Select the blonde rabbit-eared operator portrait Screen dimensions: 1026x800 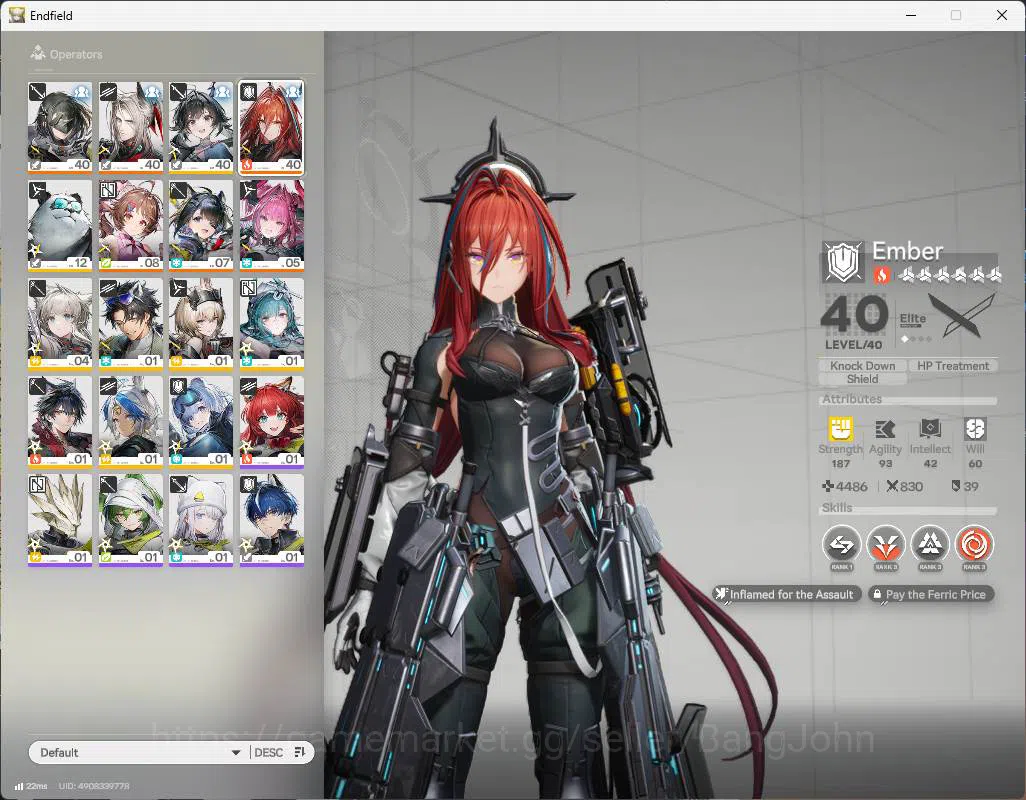click(201, 324)
